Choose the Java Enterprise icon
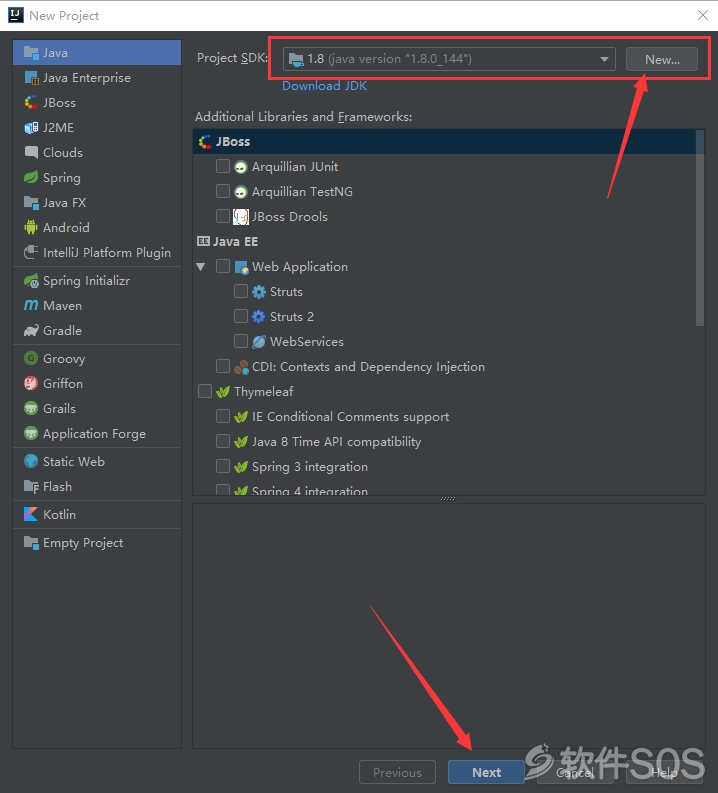Screen dimensions: 718x793 pyautogui.click(x=31, y=78)
